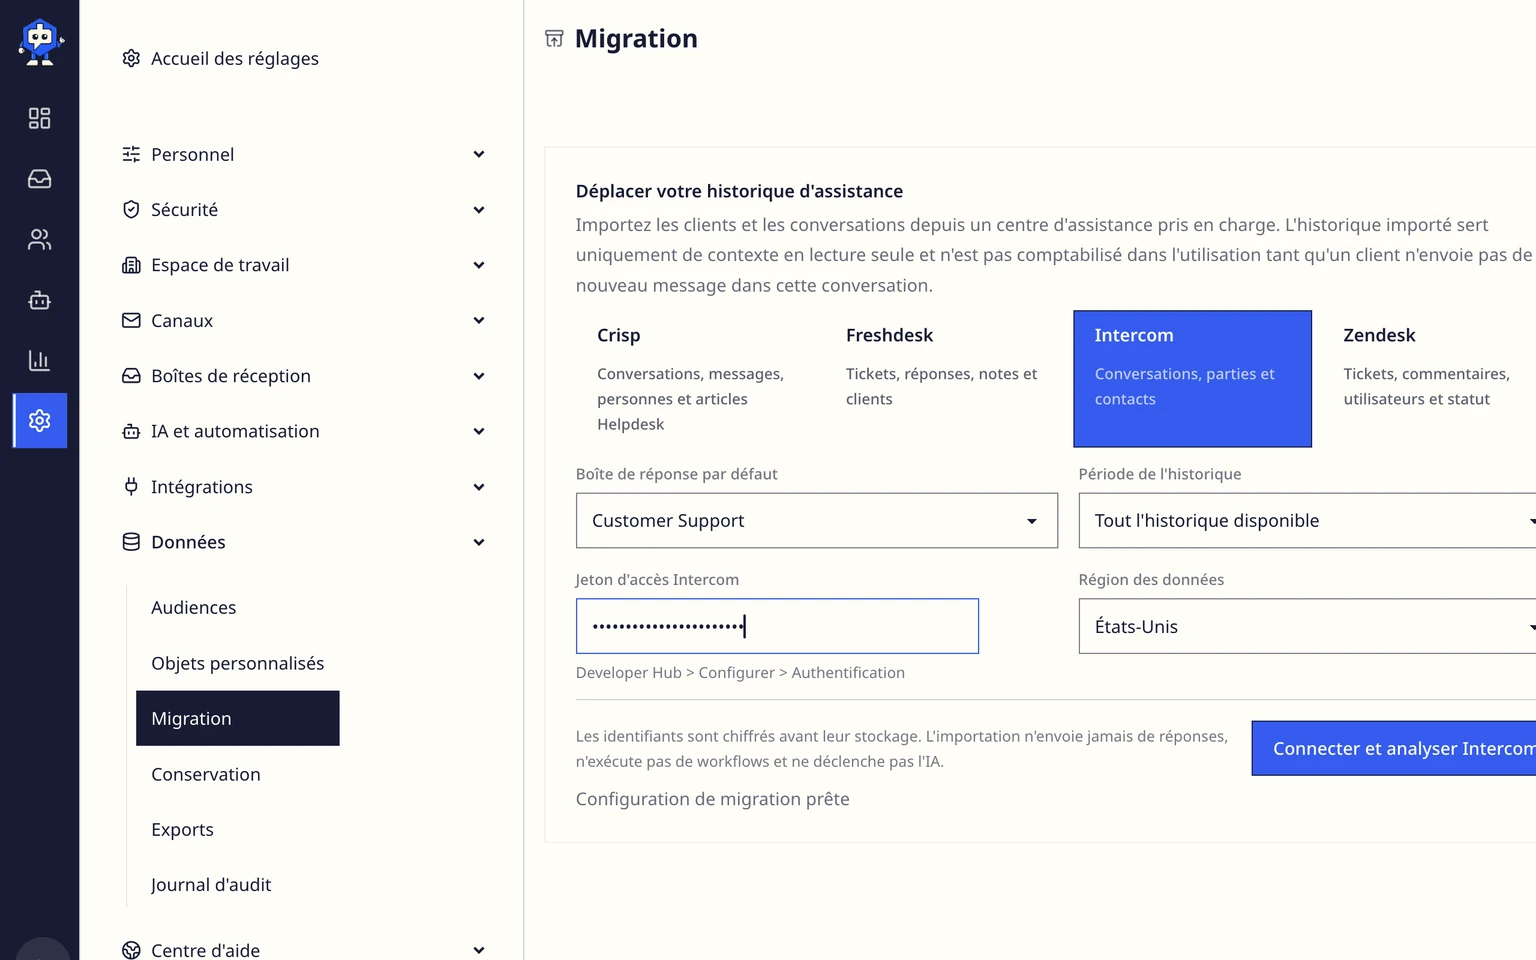1536x960 pixels.
Task: Expand the Canaux section chevron
Action: click(479, 320)
